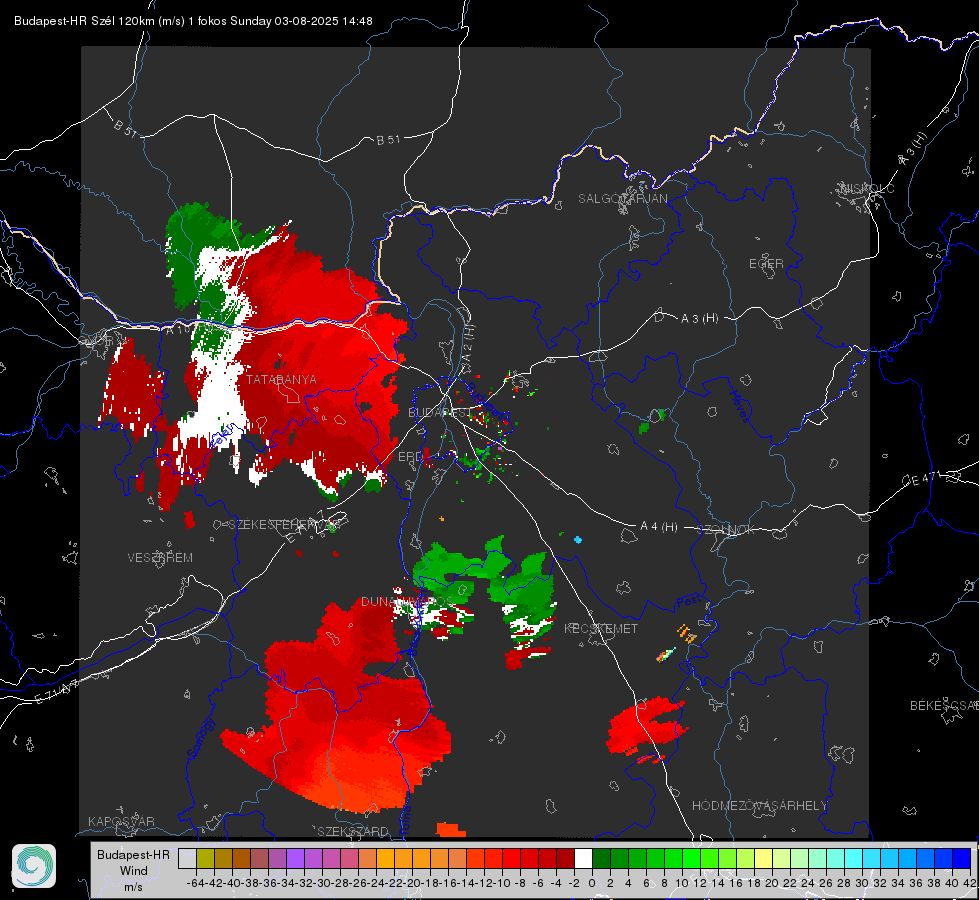Click the 'HODMEZOVASARHELY' city label

pos(759,806)
